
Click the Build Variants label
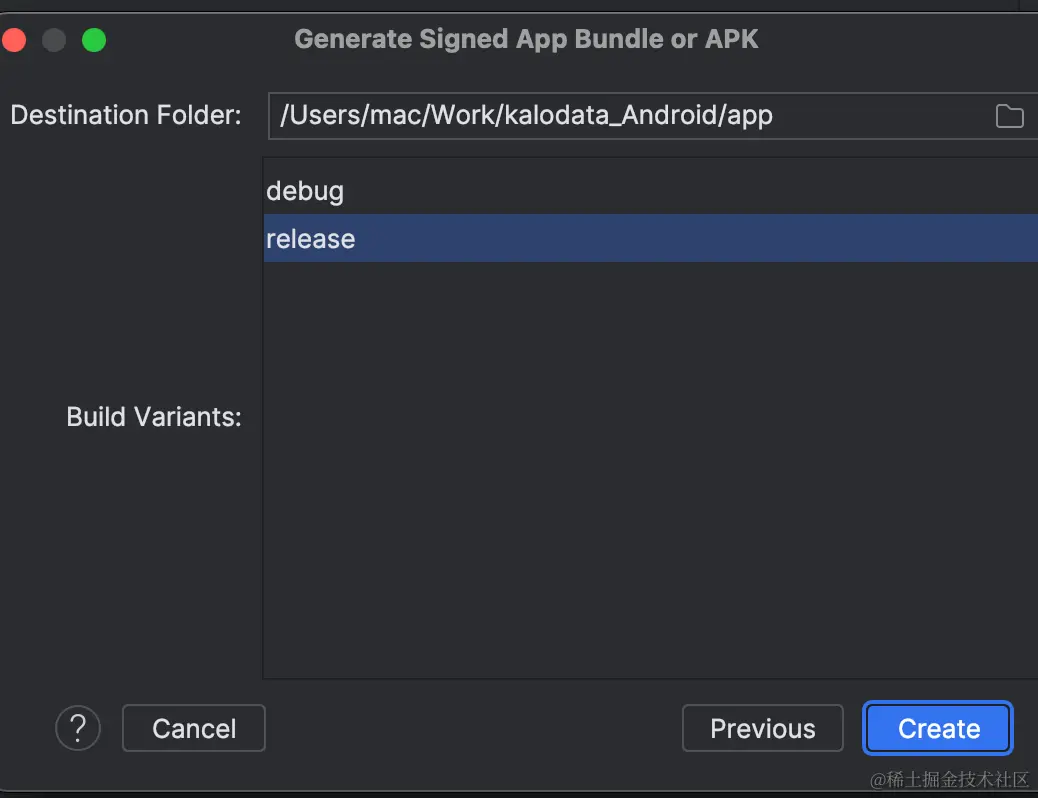[x=154, y=417]
